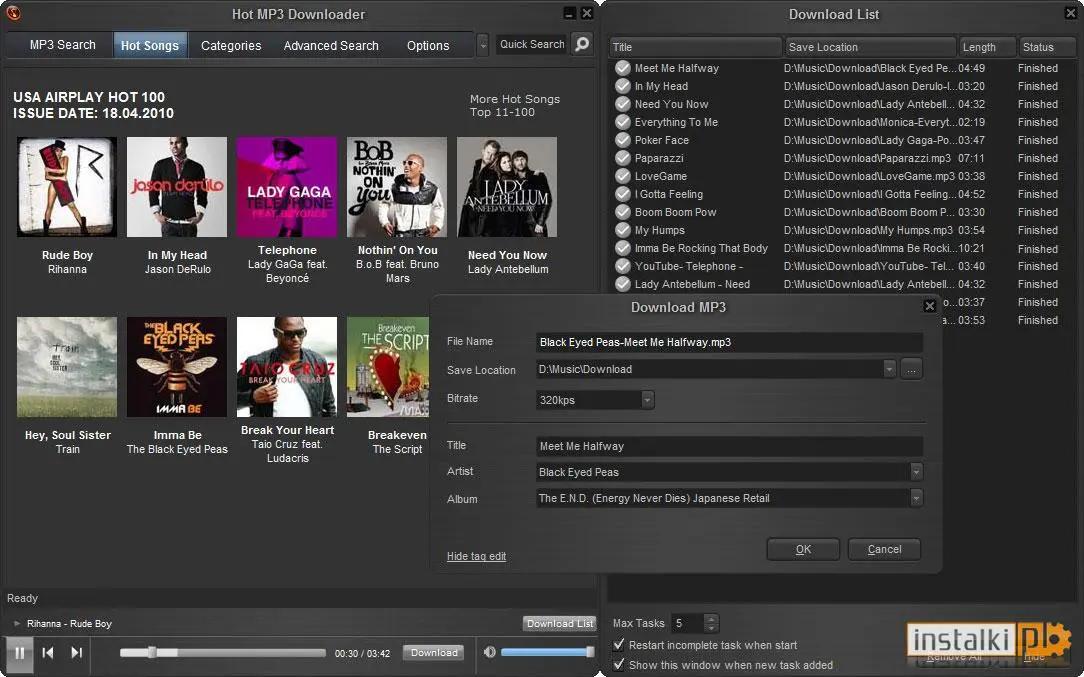Click the check icon beside Need You Now
Screen dimensions: 1084x677
623,104
